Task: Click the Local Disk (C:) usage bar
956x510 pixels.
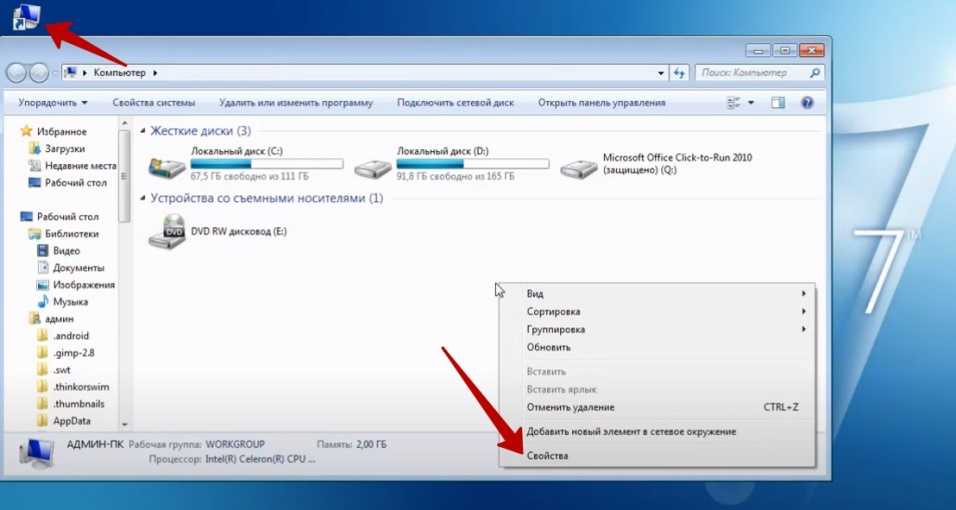Action: [x=267, y=163]
